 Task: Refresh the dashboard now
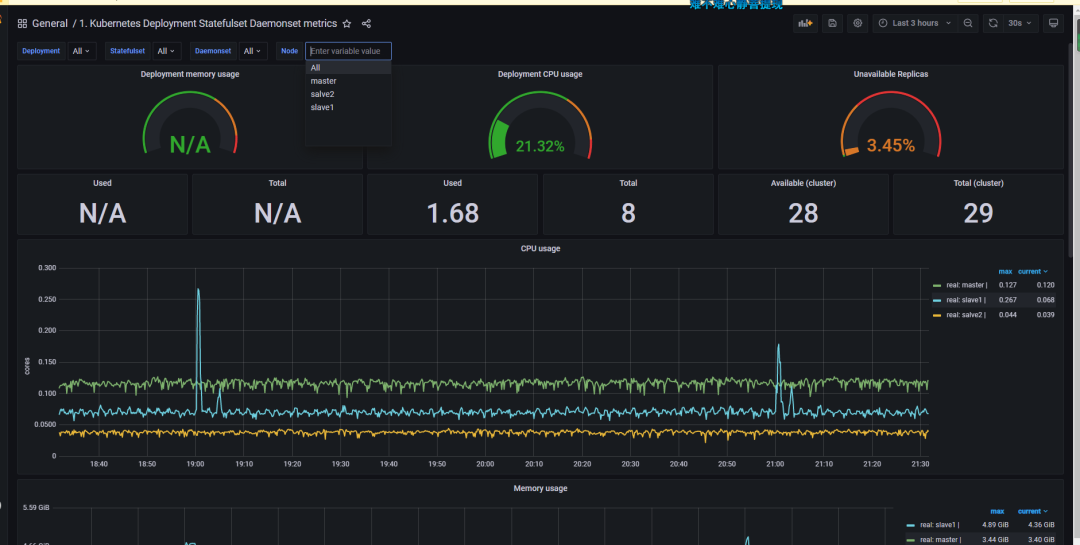(x=993, y=23)
